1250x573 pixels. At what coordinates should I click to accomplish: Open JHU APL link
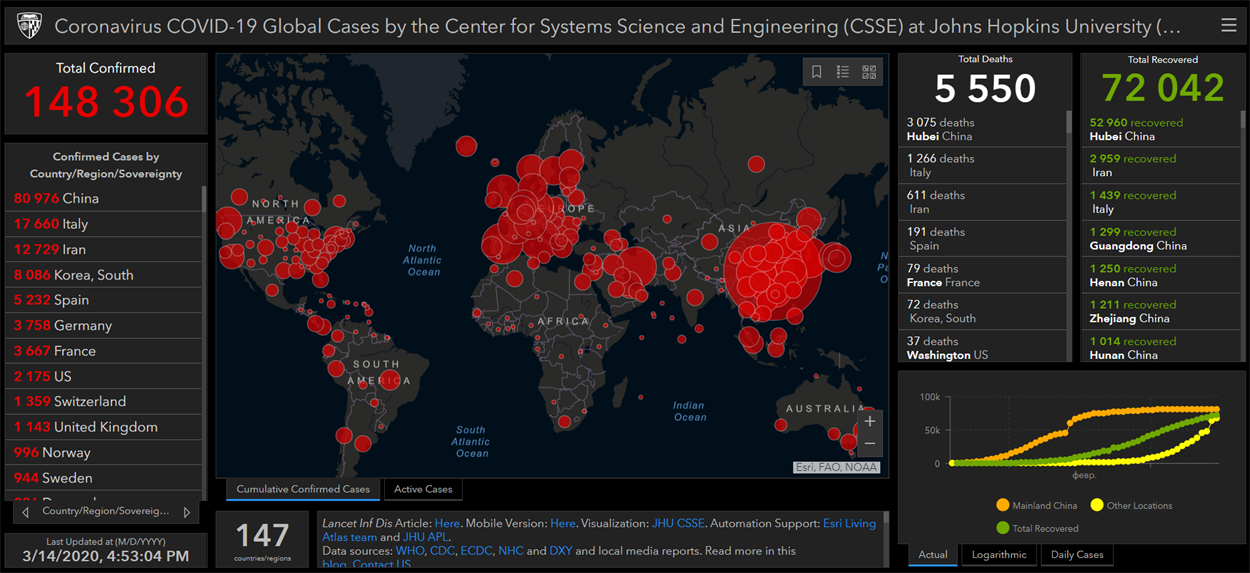pos(427,537)
